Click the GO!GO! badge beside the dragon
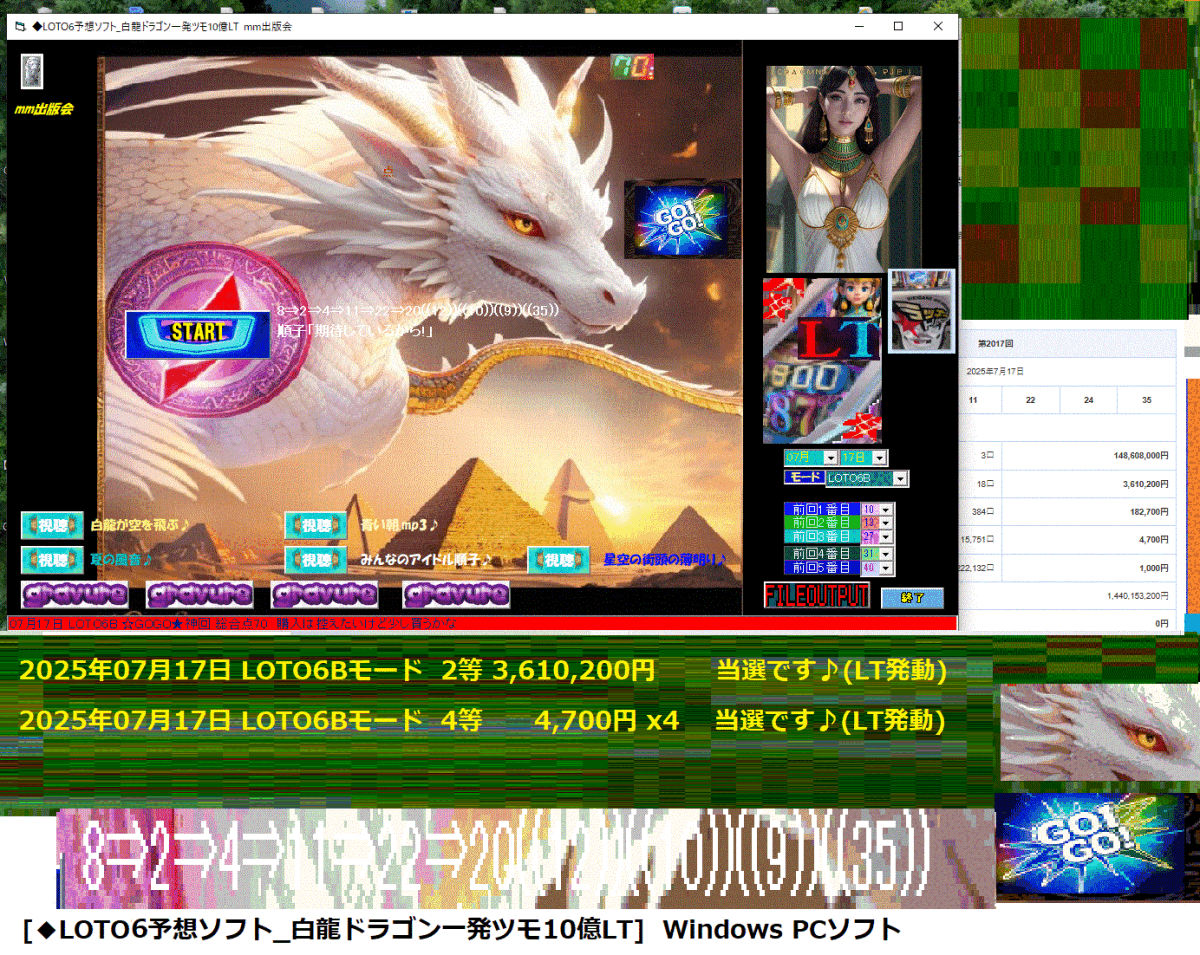1200x955 pixels. 683,220
